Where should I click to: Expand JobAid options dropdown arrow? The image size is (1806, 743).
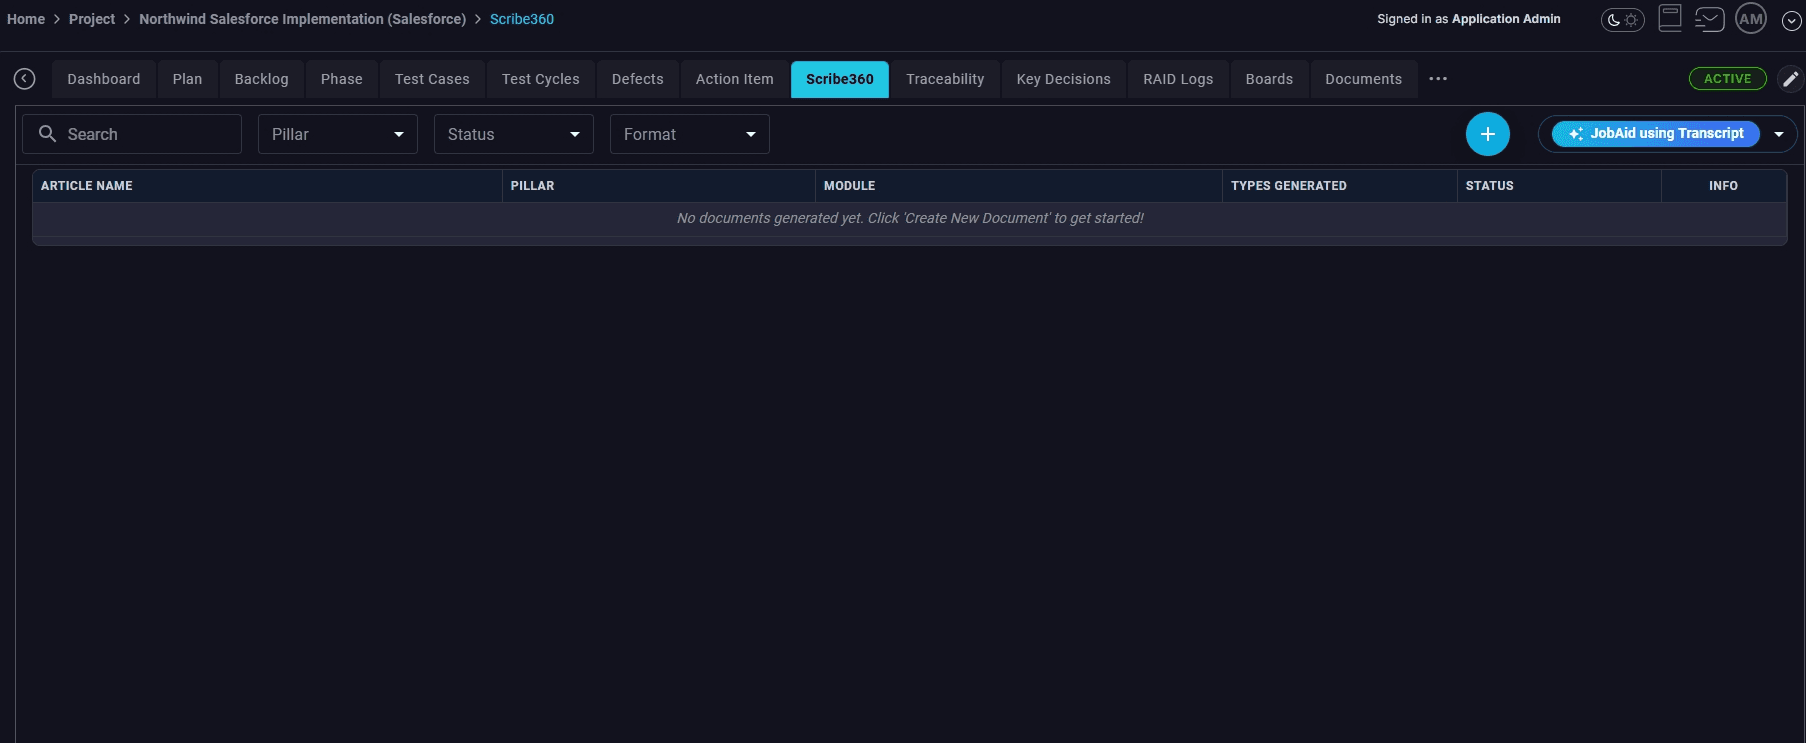click(x=1779, y=134)
